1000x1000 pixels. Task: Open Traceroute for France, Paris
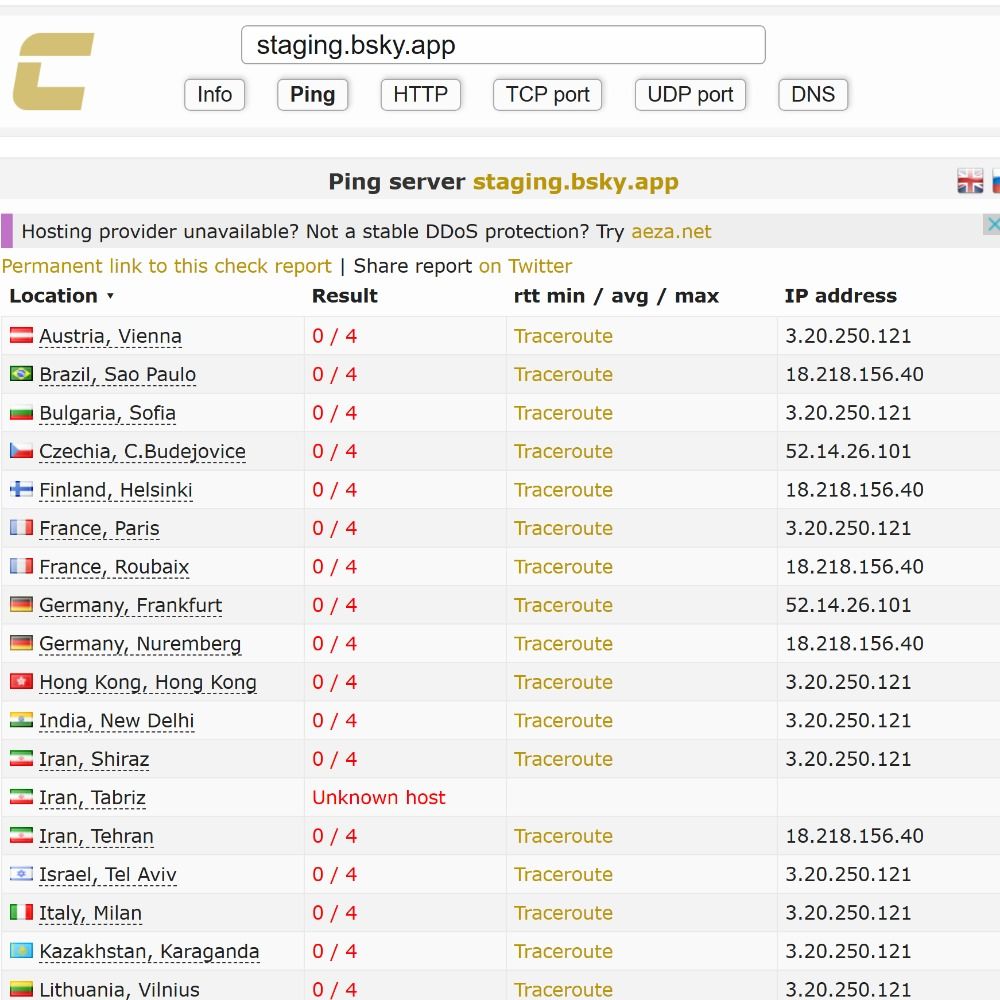(563, 528)
